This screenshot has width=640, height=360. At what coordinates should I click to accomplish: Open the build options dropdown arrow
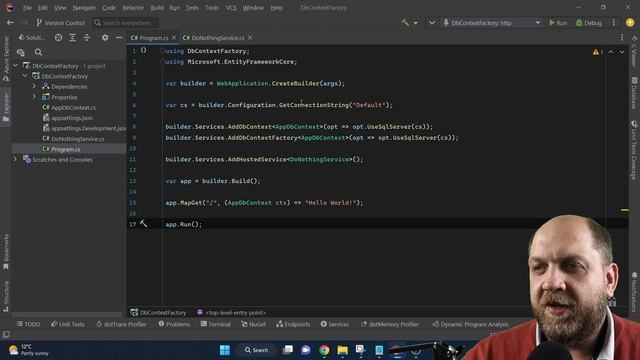pyautogui.click(x=416, y=23)
